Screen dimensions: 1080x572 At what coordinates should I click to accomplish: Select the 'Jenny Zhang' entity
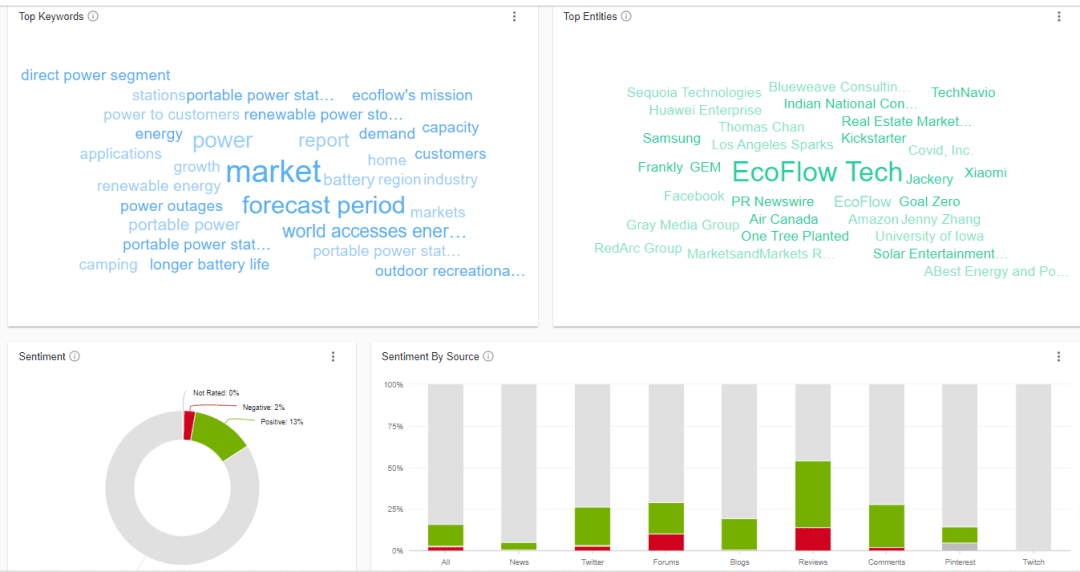pos(940,220)
